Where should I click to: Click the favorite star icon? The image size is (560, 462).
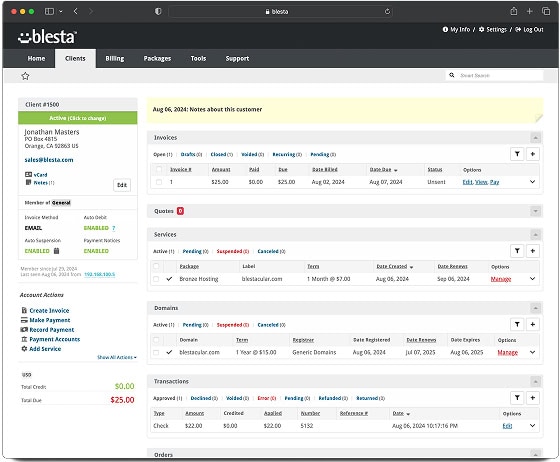[25, 76]
